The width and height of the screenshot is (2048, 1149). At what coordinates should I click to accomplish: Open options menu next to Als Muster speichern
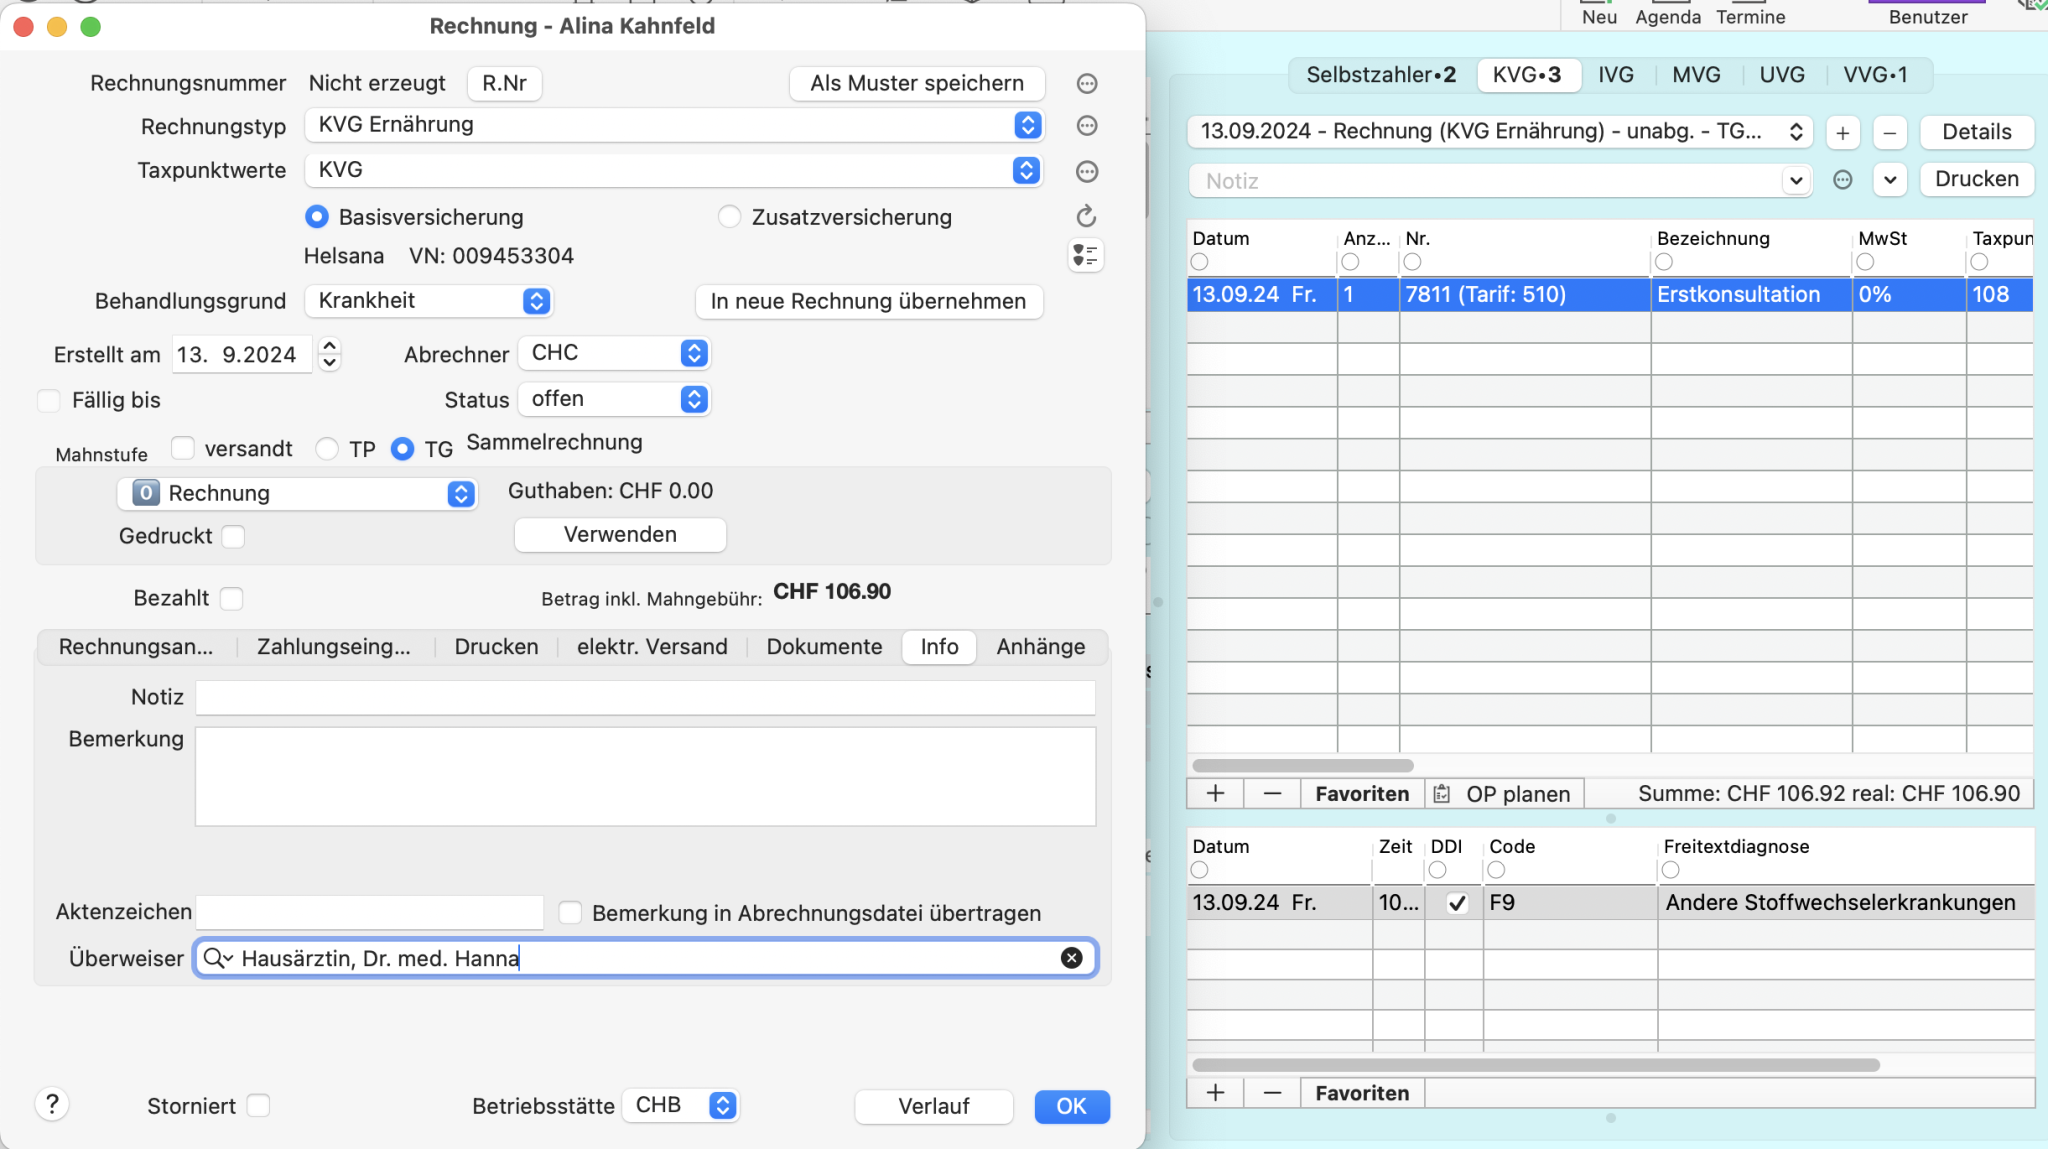(1087, 84)
